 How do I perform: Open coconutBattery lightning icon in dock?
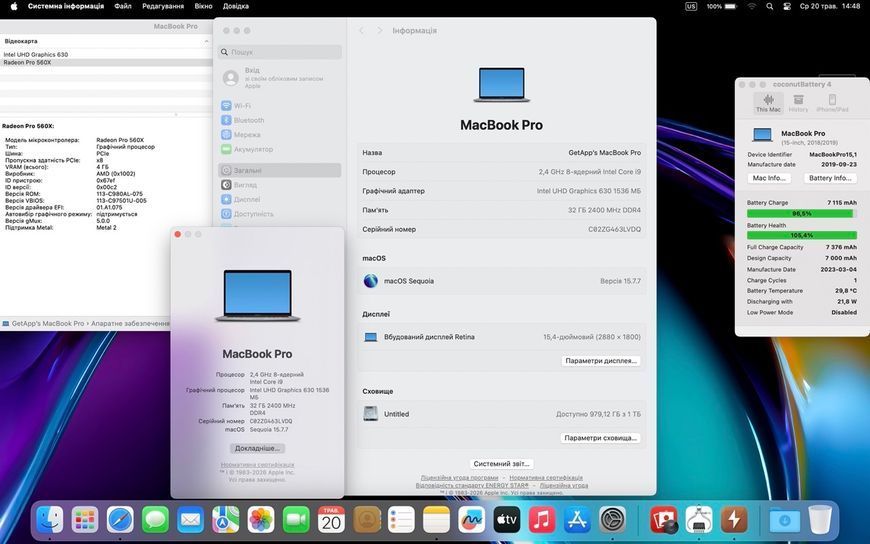pos(734,521)
